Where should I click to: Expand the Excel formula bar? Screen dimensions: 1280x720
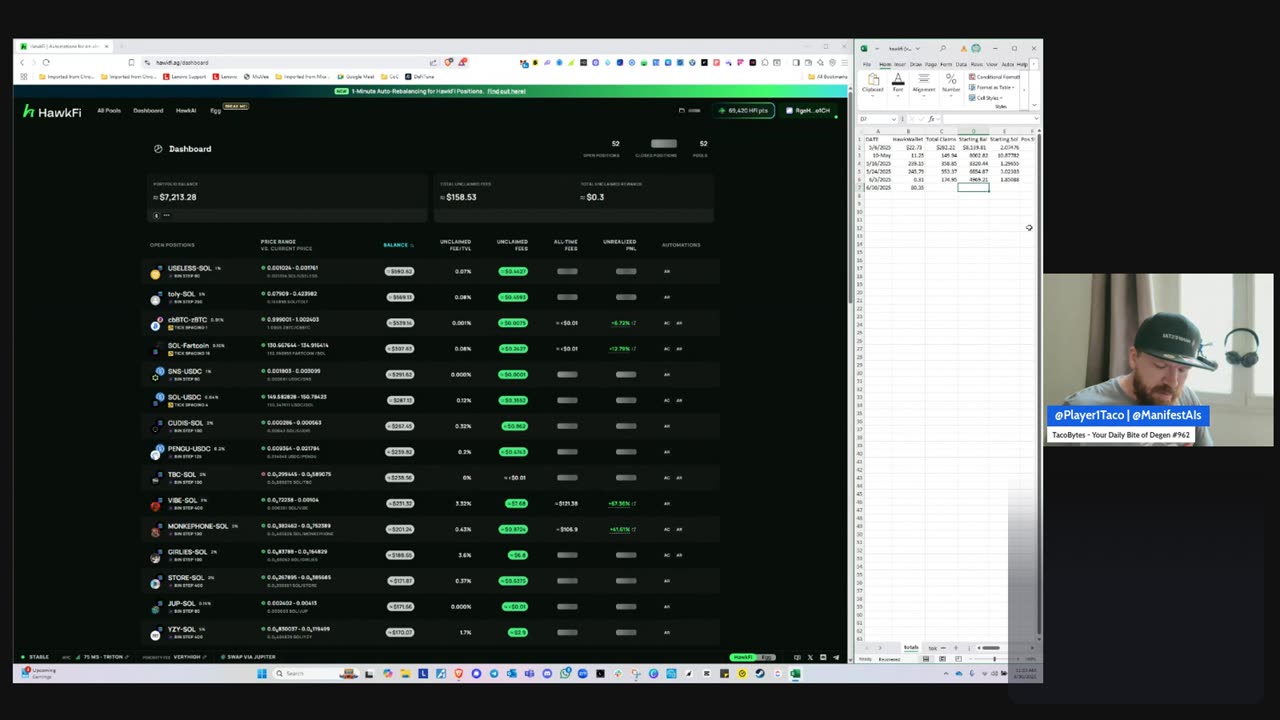click(1036, 119)
